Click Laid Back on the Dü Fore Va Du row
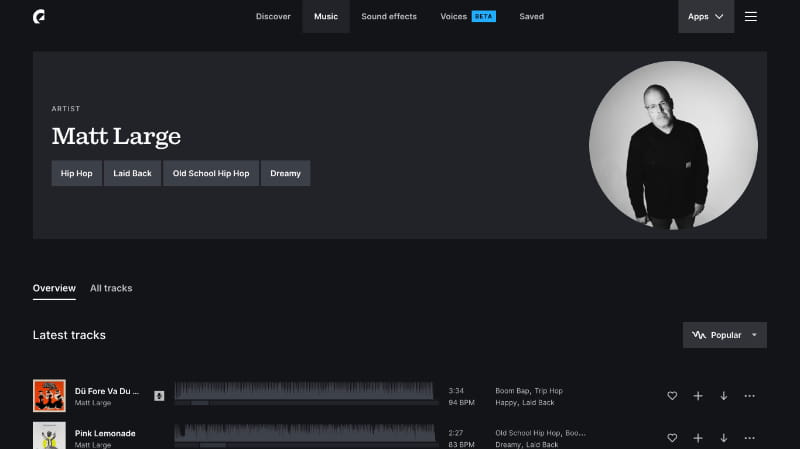Viewport: 800px width, 449px height. click(538, 403)
